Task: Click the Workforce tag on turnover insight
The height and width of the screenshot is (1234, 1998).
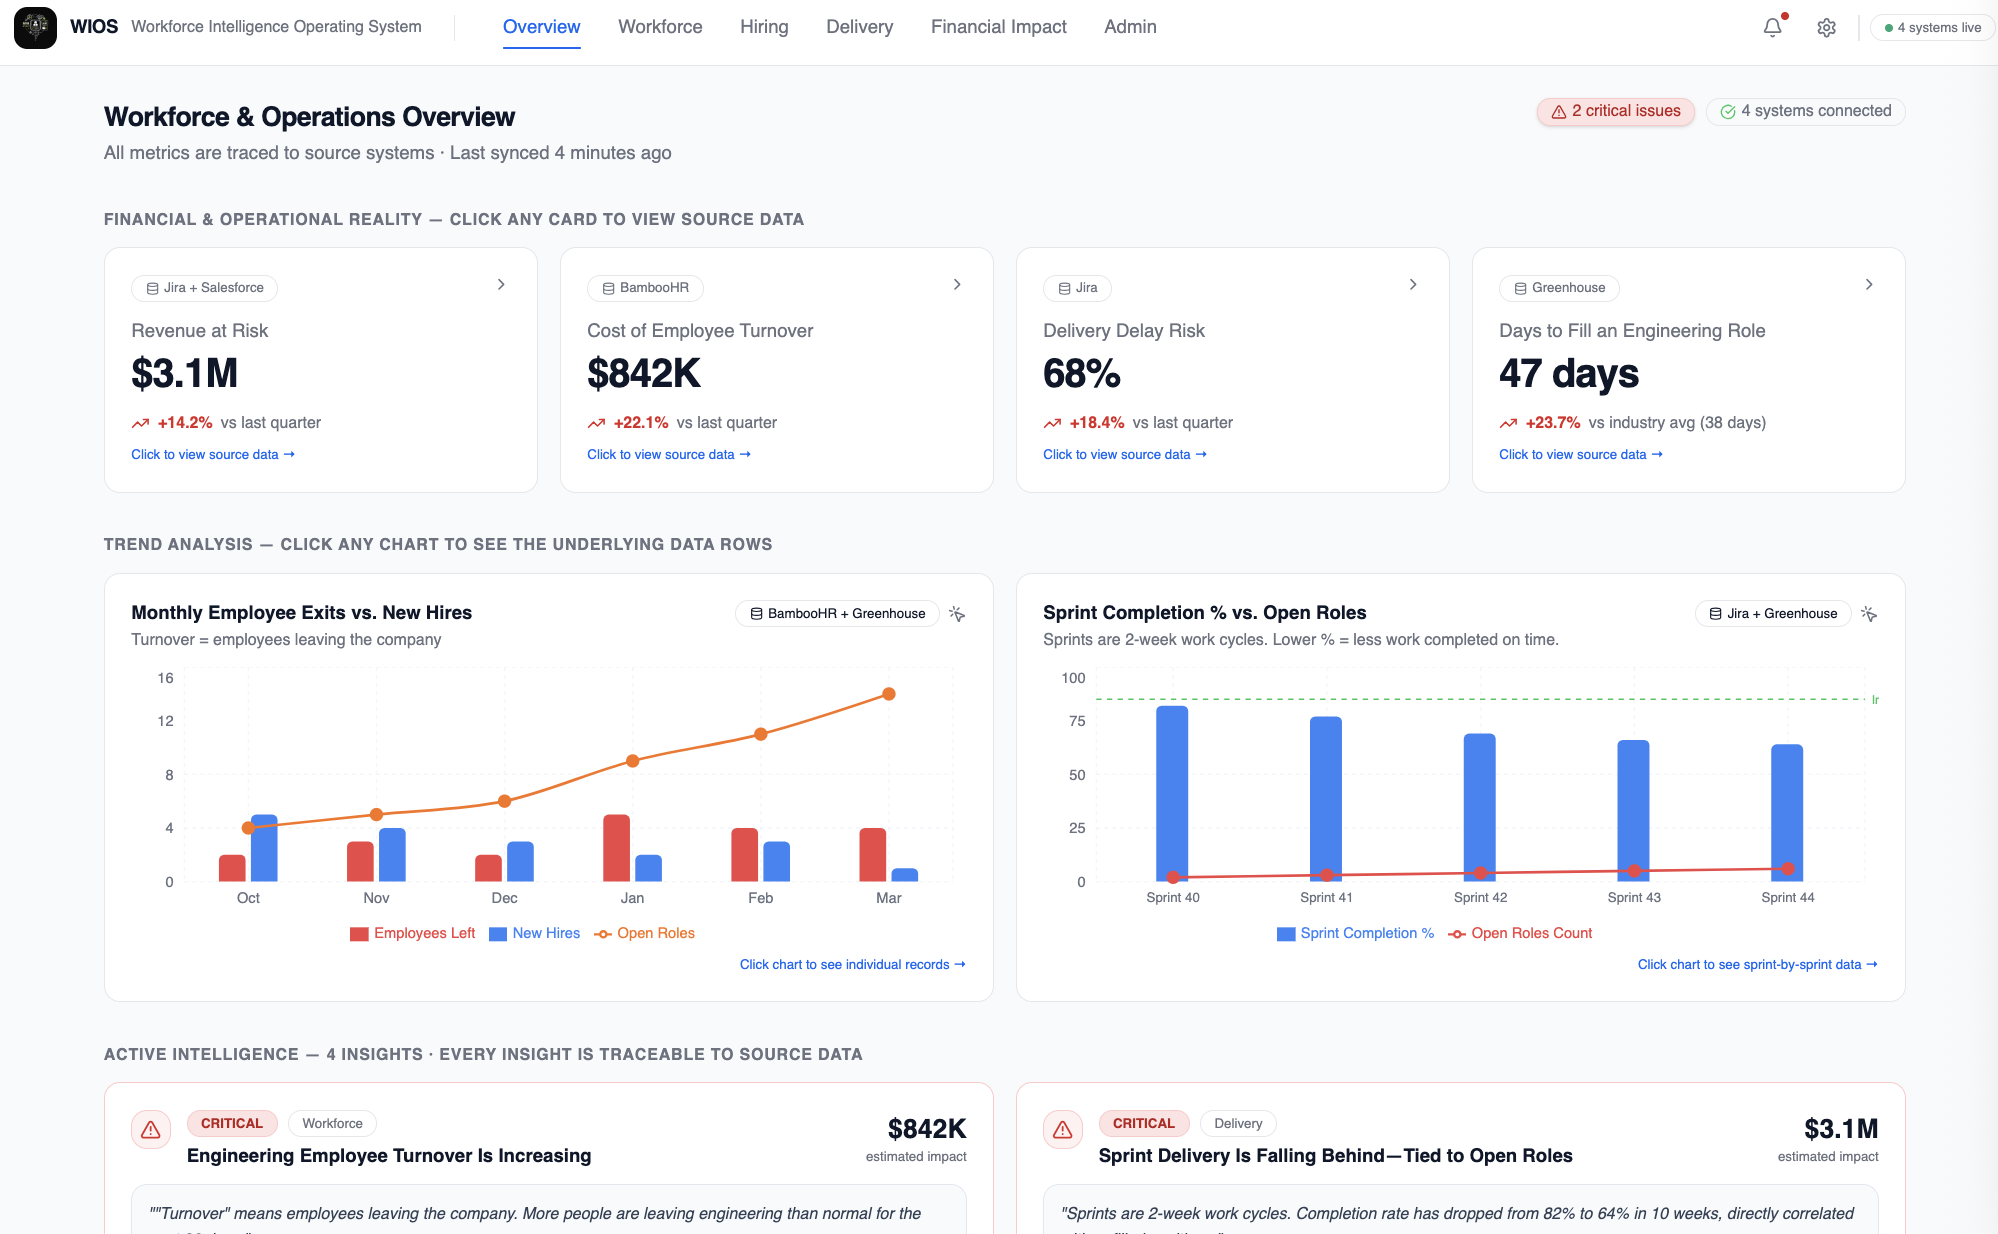Action: coord(333,1124)
